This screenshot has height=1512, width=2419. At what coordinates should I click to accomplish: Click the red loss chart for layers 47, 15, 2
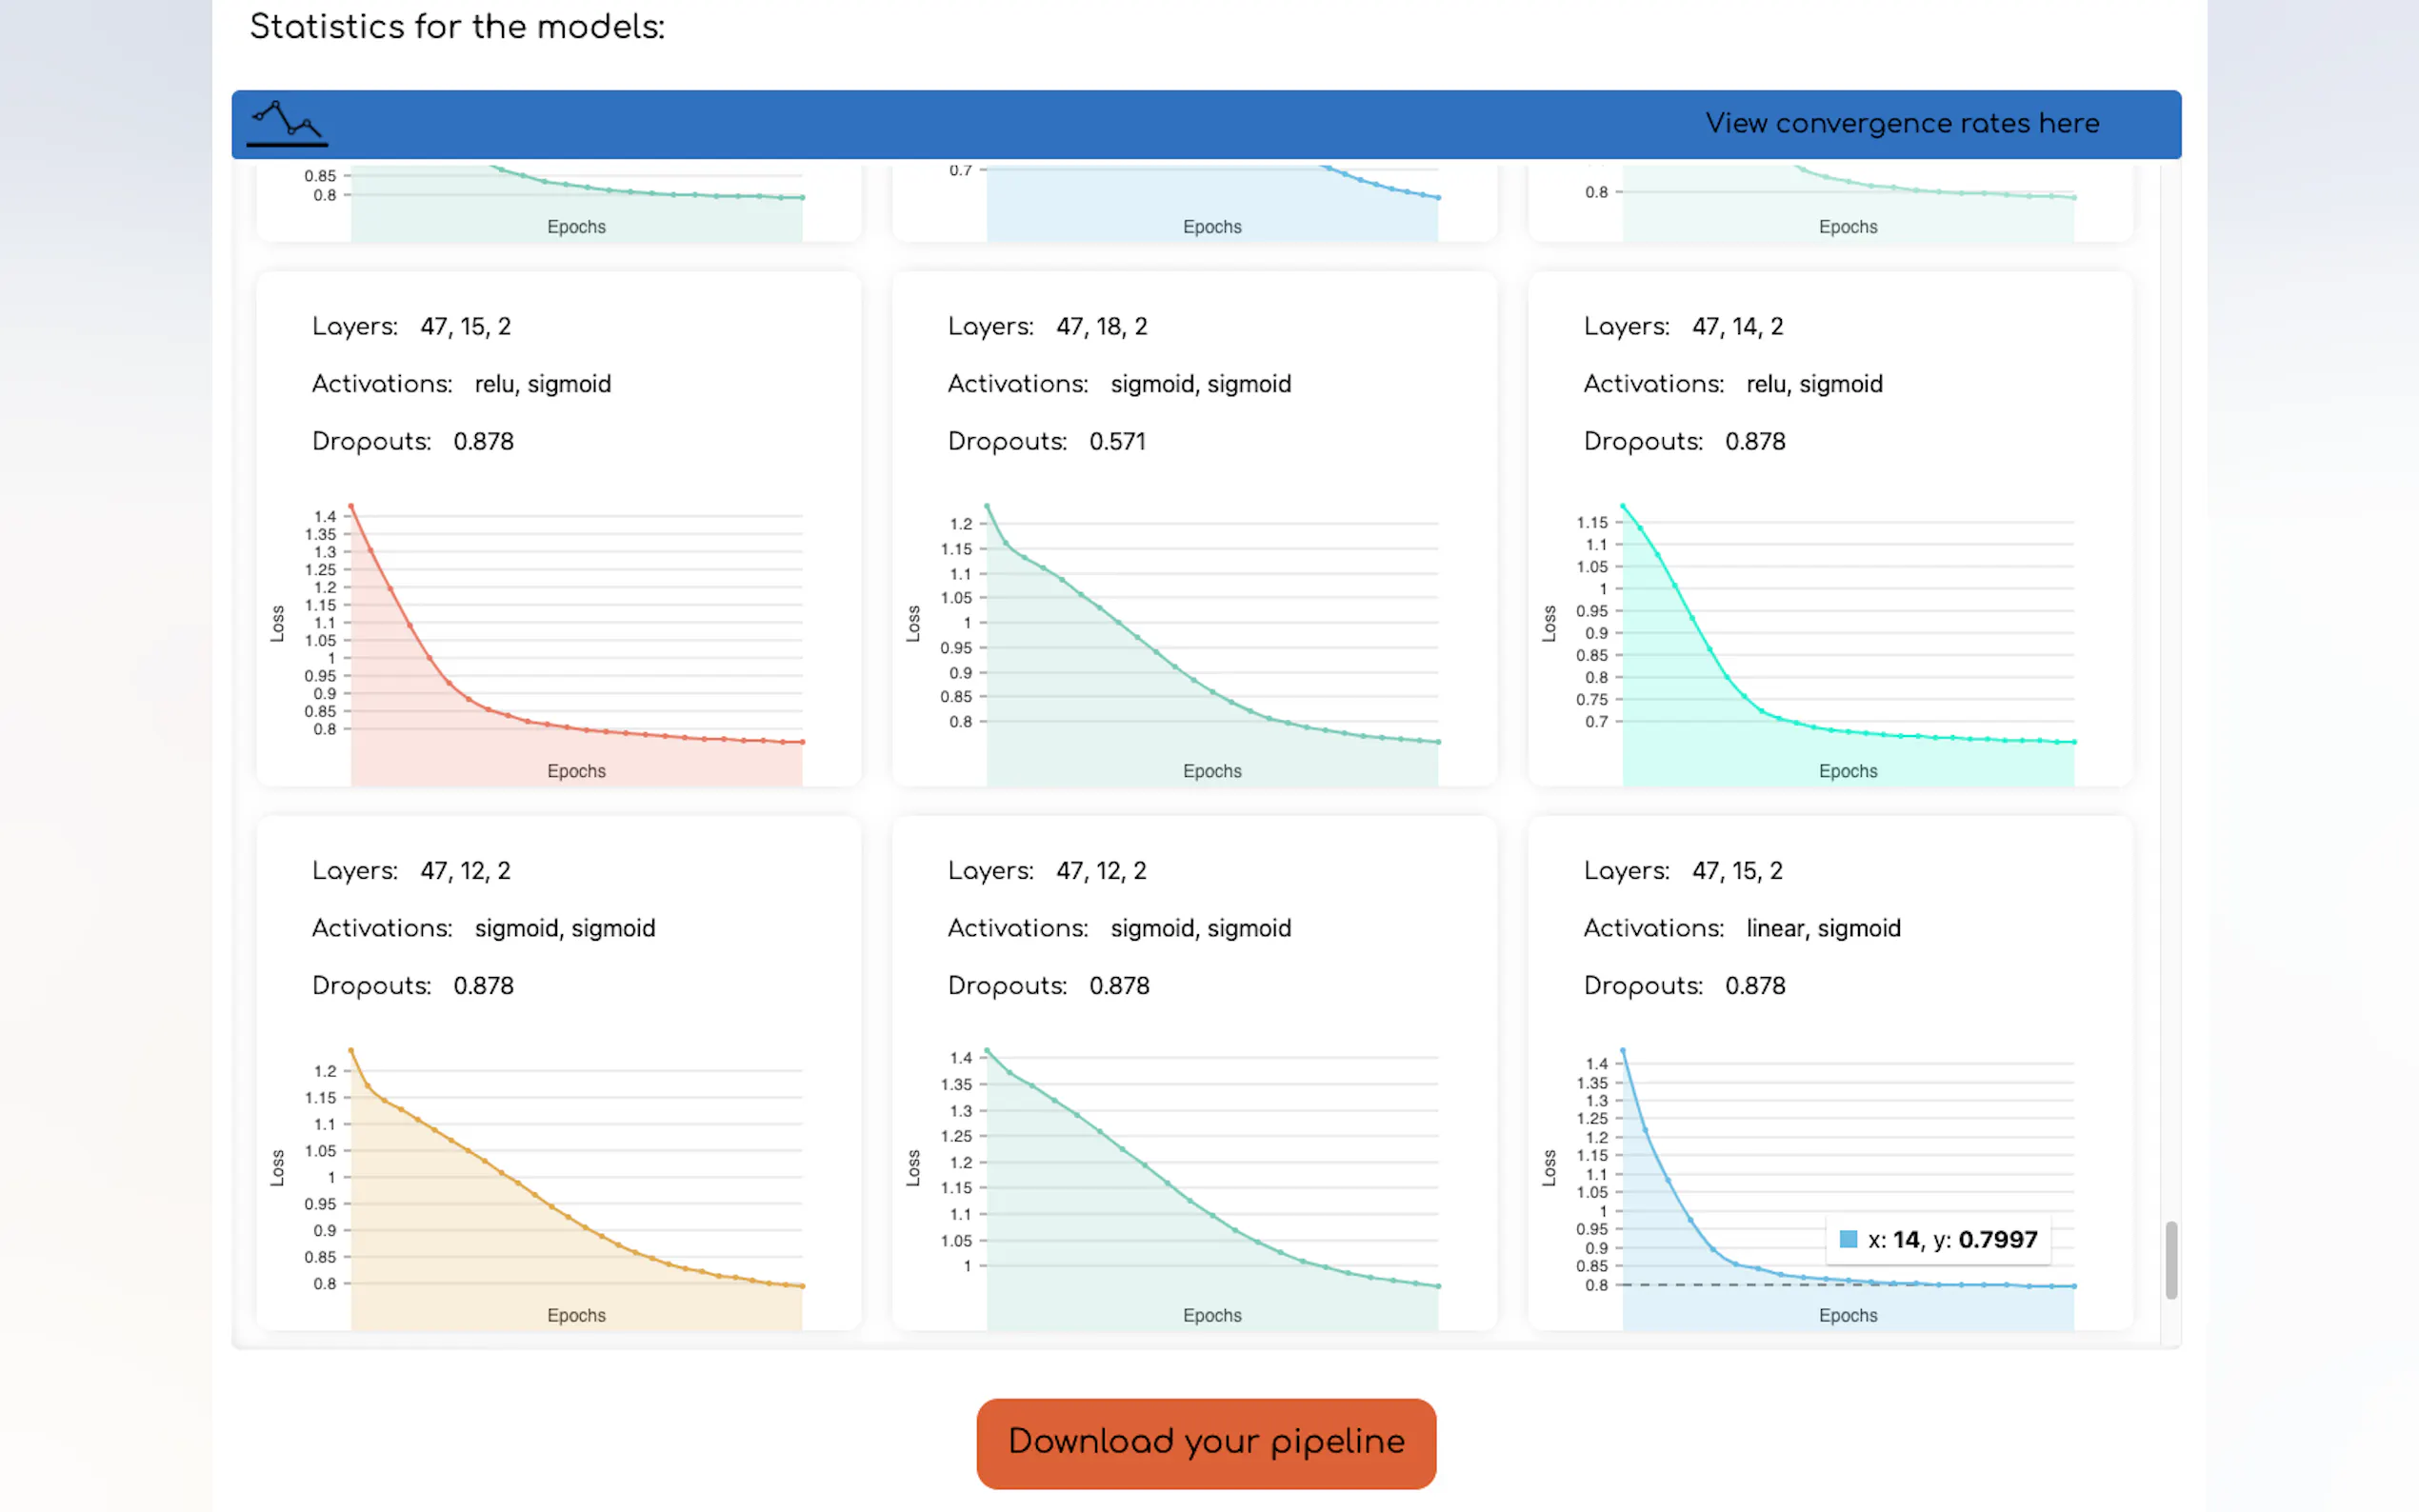click(x=576, y=640)
